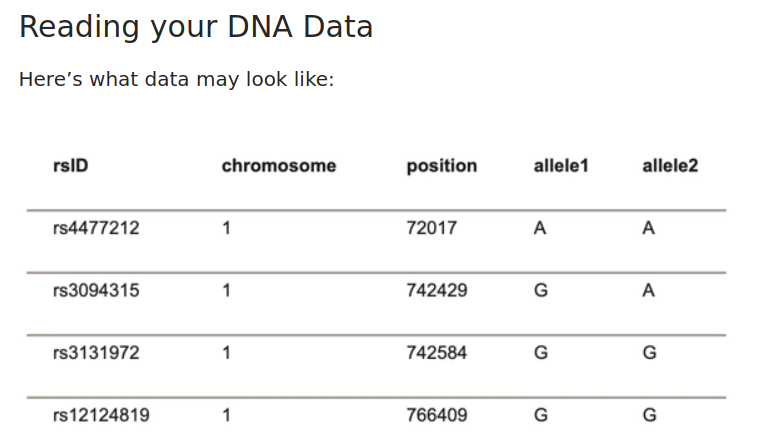Select the rsID column header
This screenshot has height=447, width=761.
click(x=70, y=166)
